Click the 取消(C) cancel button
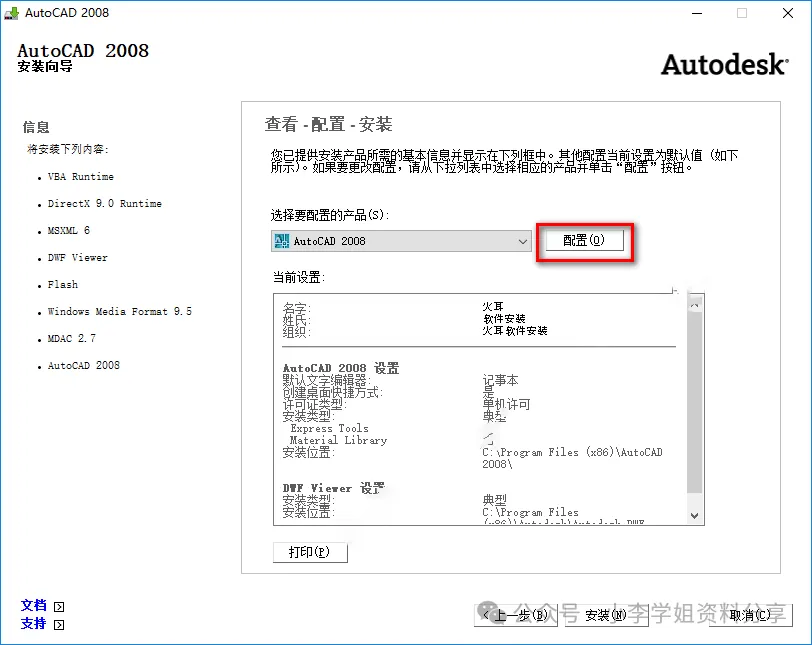This screenshot has width=812, height=645. 750,615
